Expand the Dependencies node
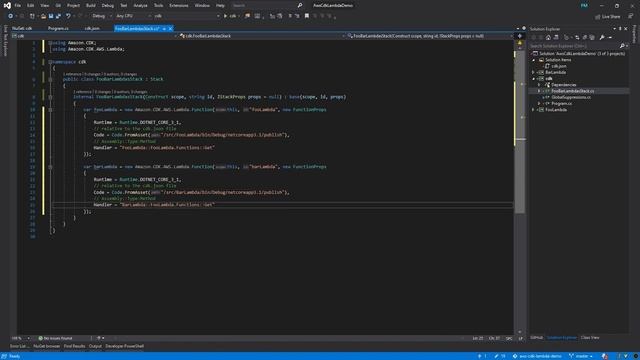This screenshot has height=360, width=640. (539, 85)
